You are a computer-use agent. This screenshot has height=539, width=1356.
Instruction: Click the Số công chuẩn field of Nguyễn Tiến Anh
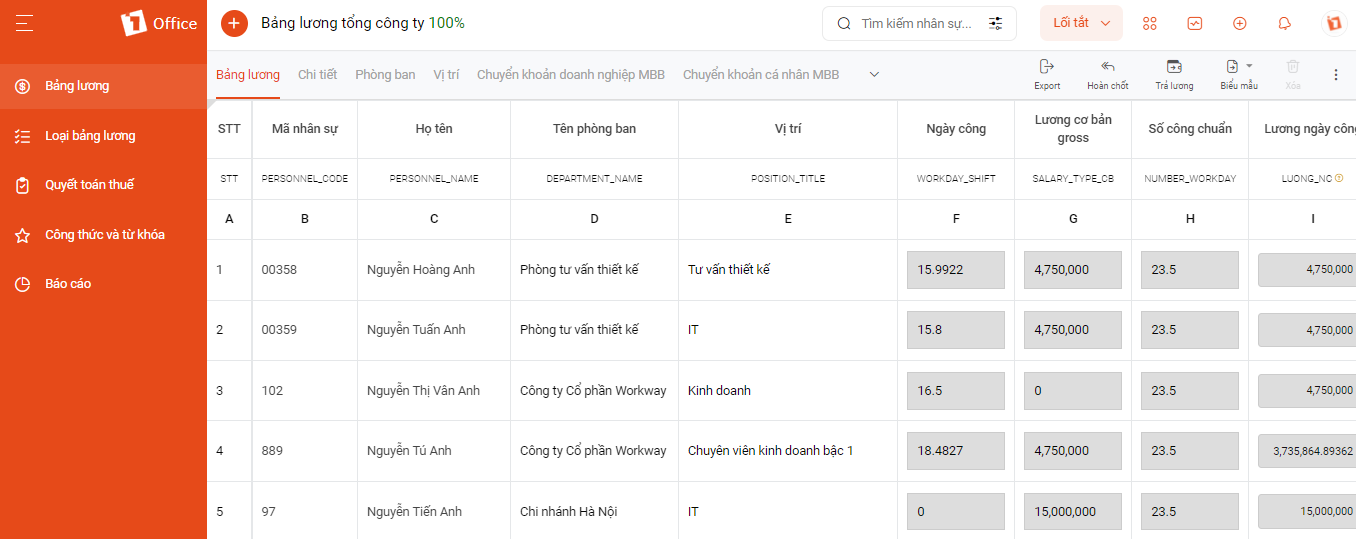point(1190,512)
